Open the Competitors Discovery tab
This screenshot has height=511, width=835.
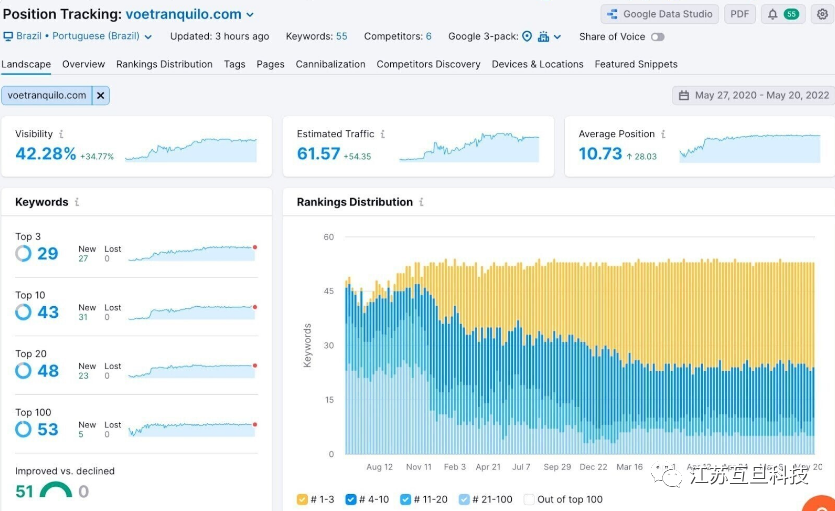pyautogui.click(x=428, y=64)
